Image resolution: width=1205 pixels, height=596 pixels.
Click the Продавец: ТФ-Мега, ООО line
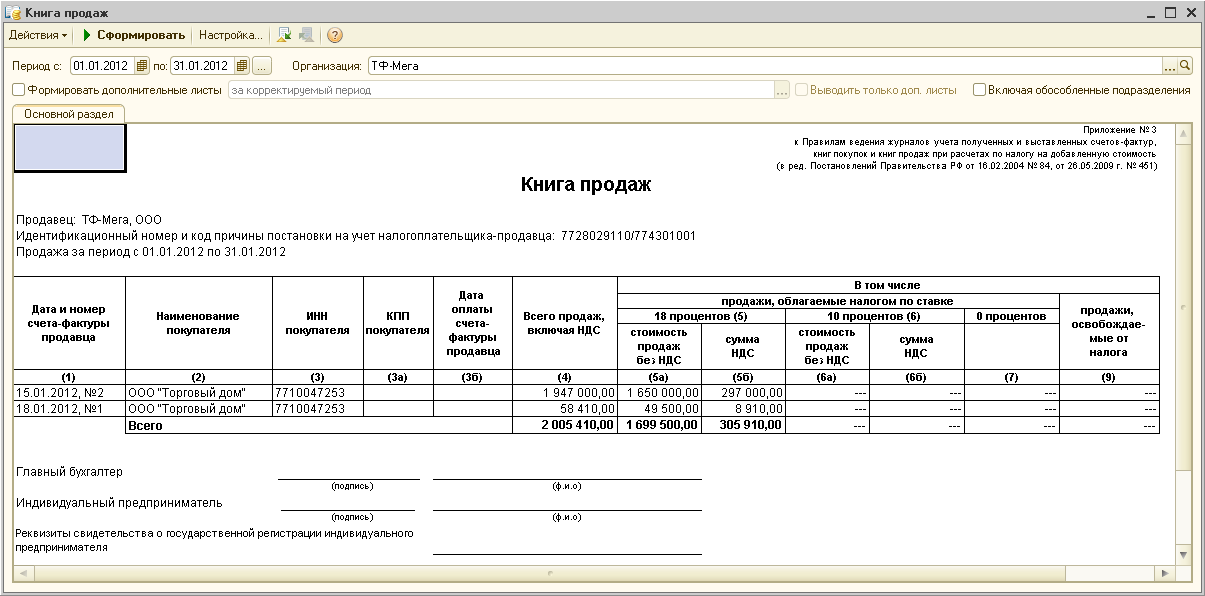[x=89, y=220]
